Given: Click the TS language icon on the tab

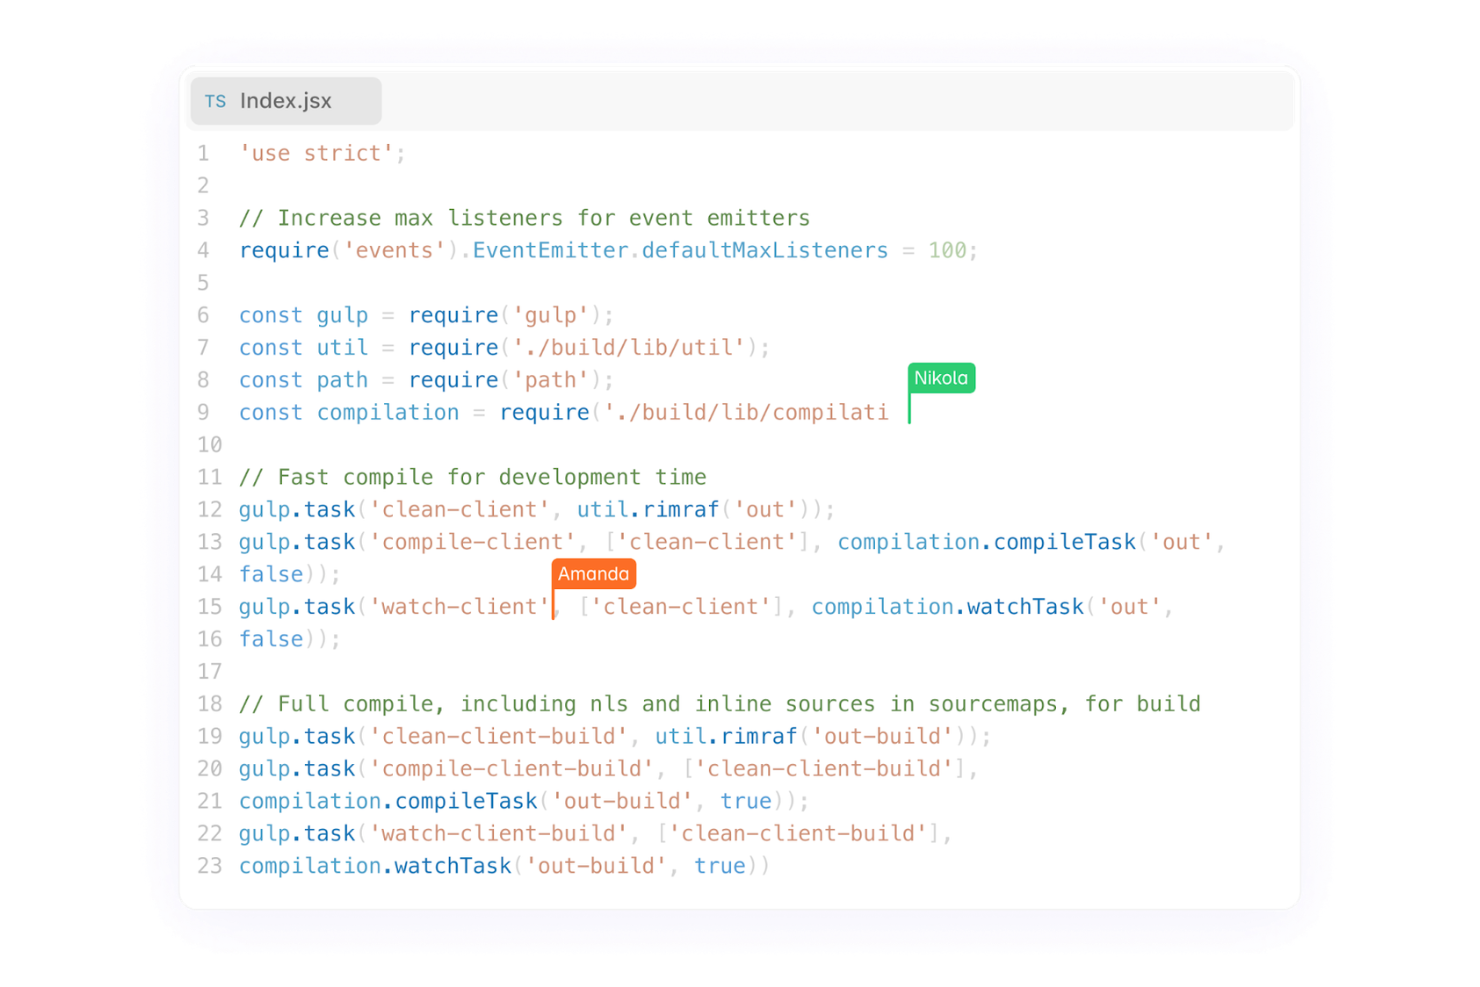Looking at the screenshot, I should click(x=215, y=101).
